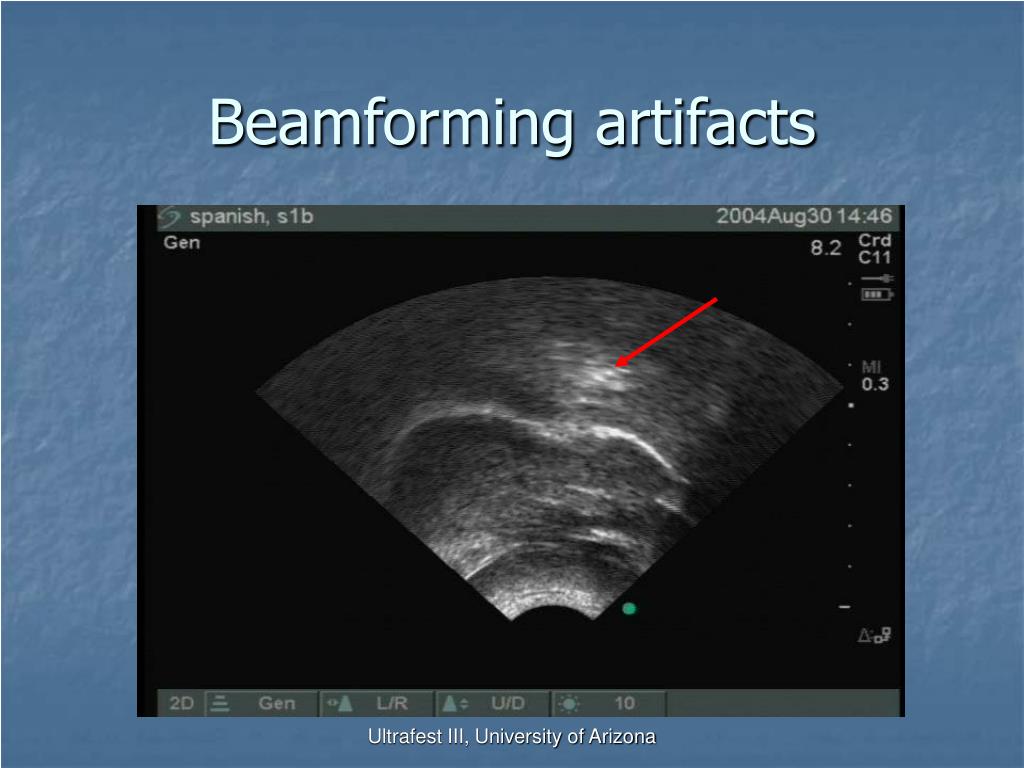Click the SonoSite logo beside spanish, s1b

click(x=169, y=216)
